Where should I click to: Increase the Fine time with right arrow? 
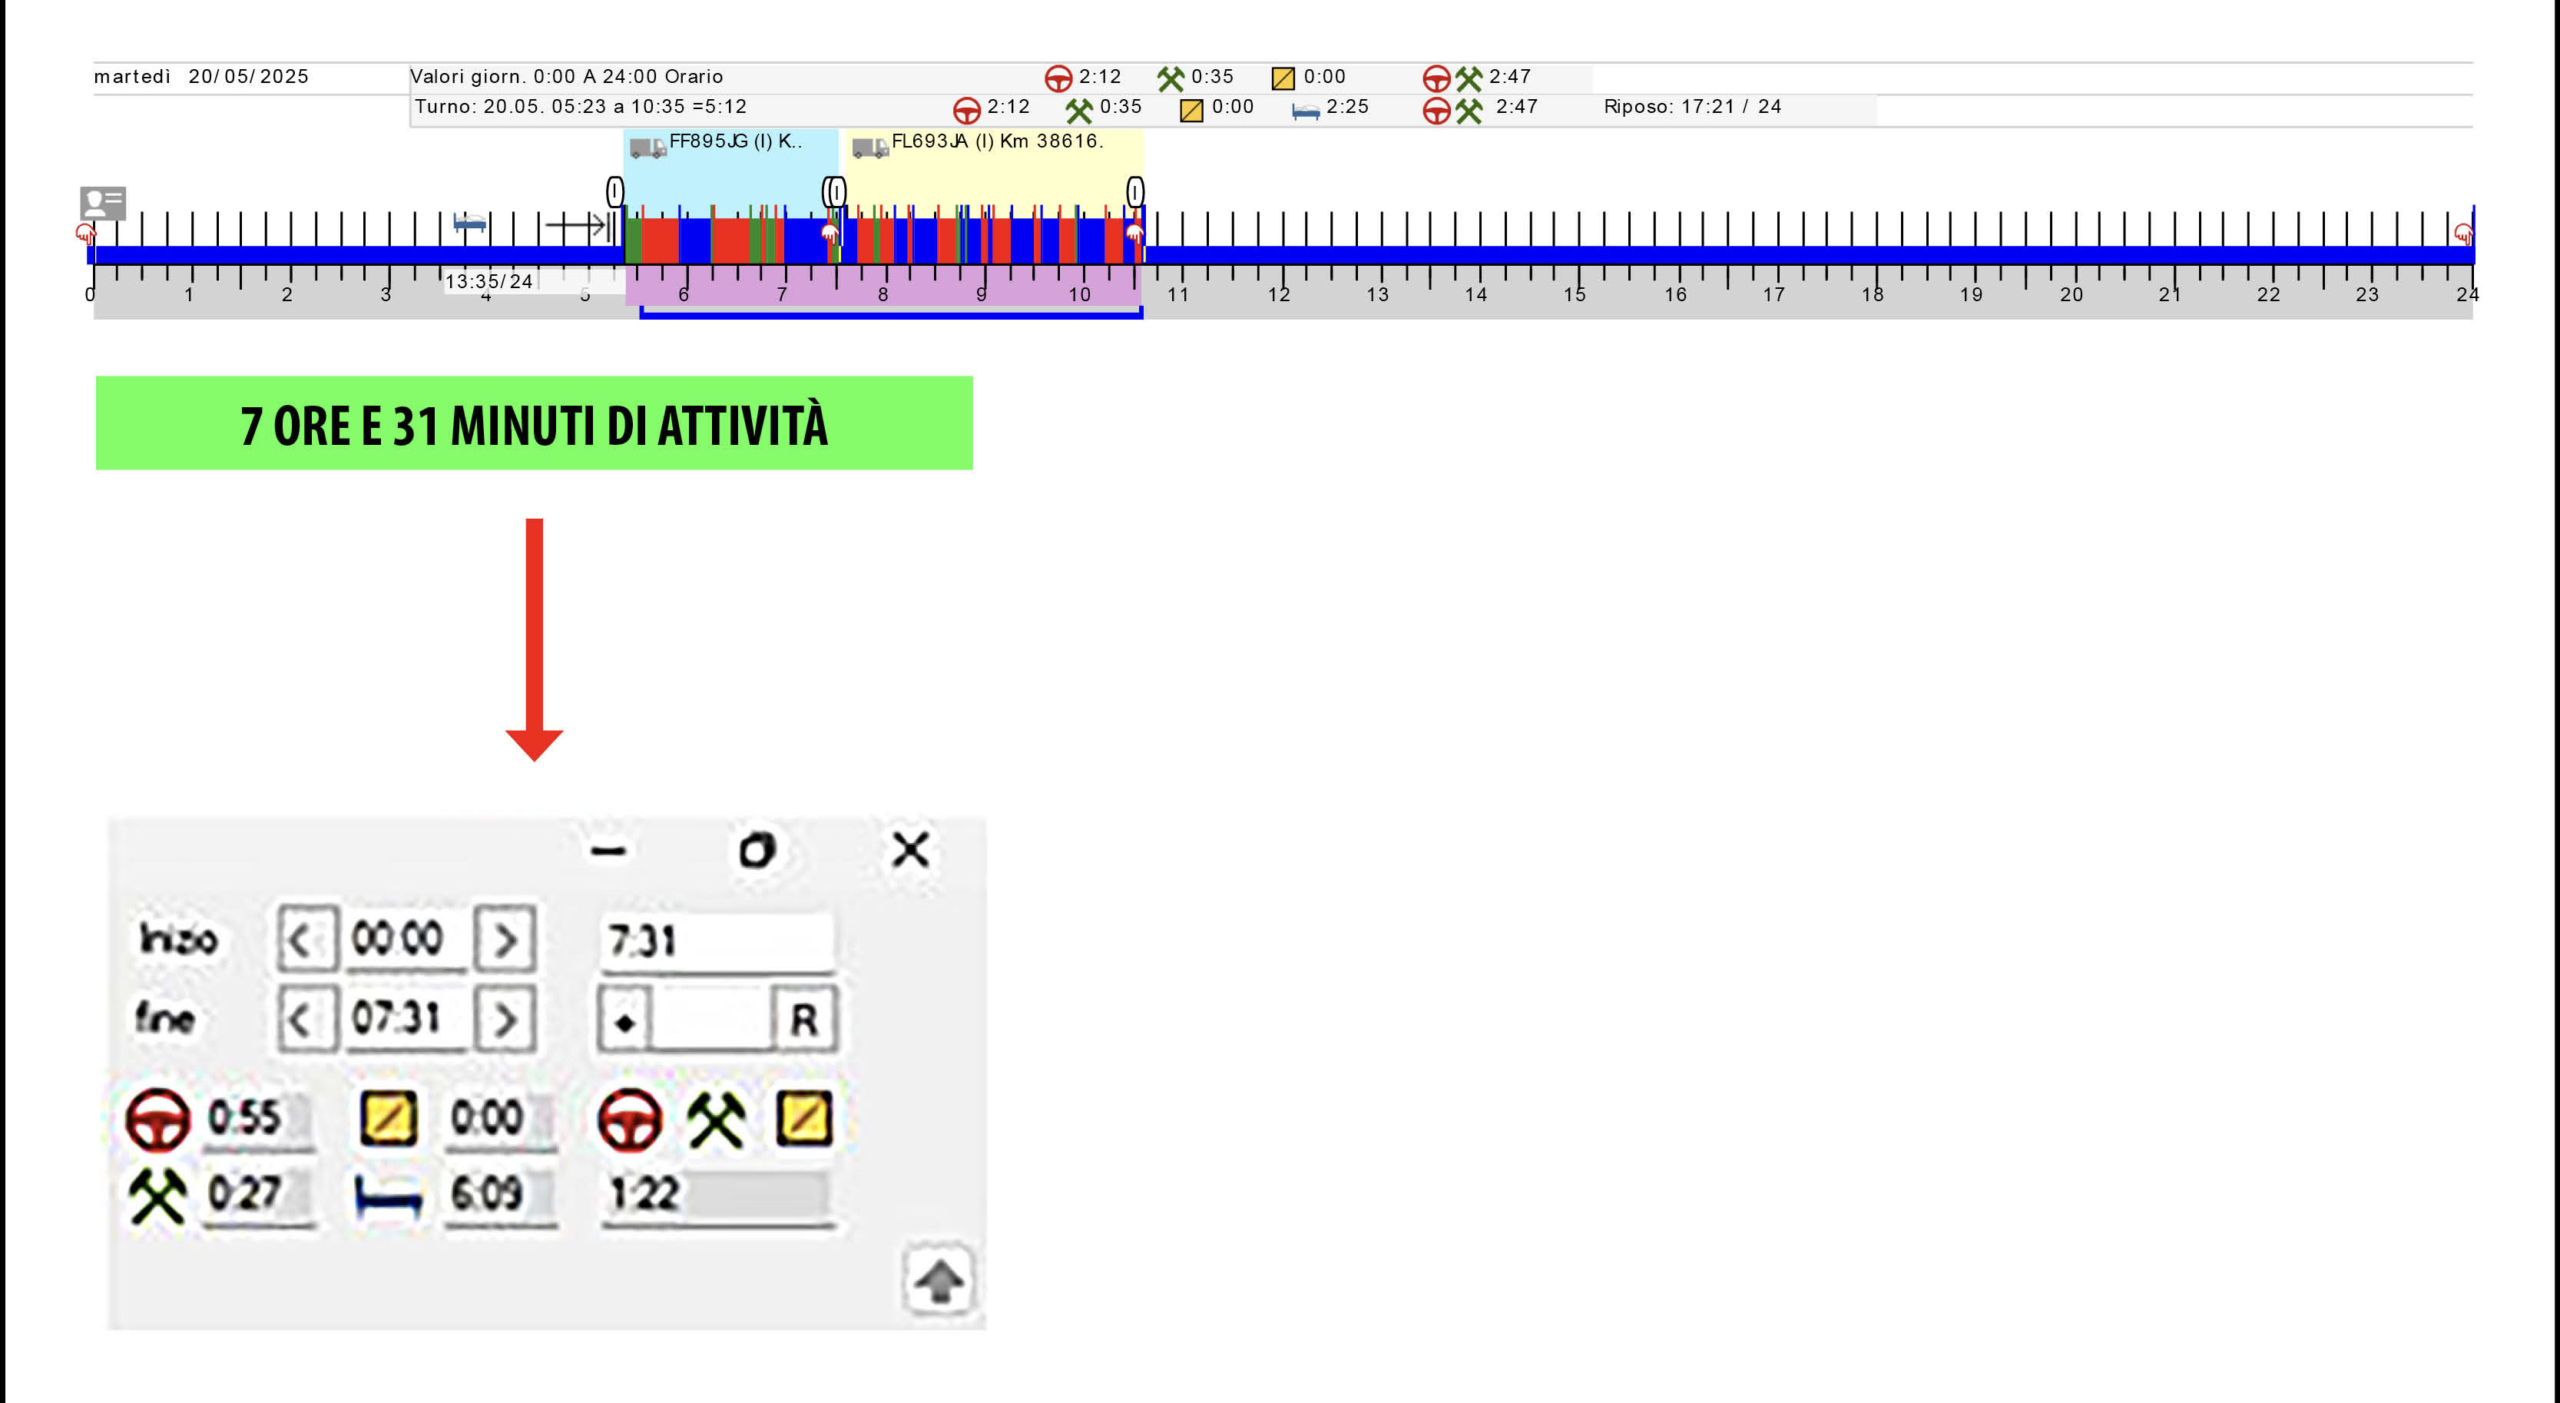coord(505,1019)
